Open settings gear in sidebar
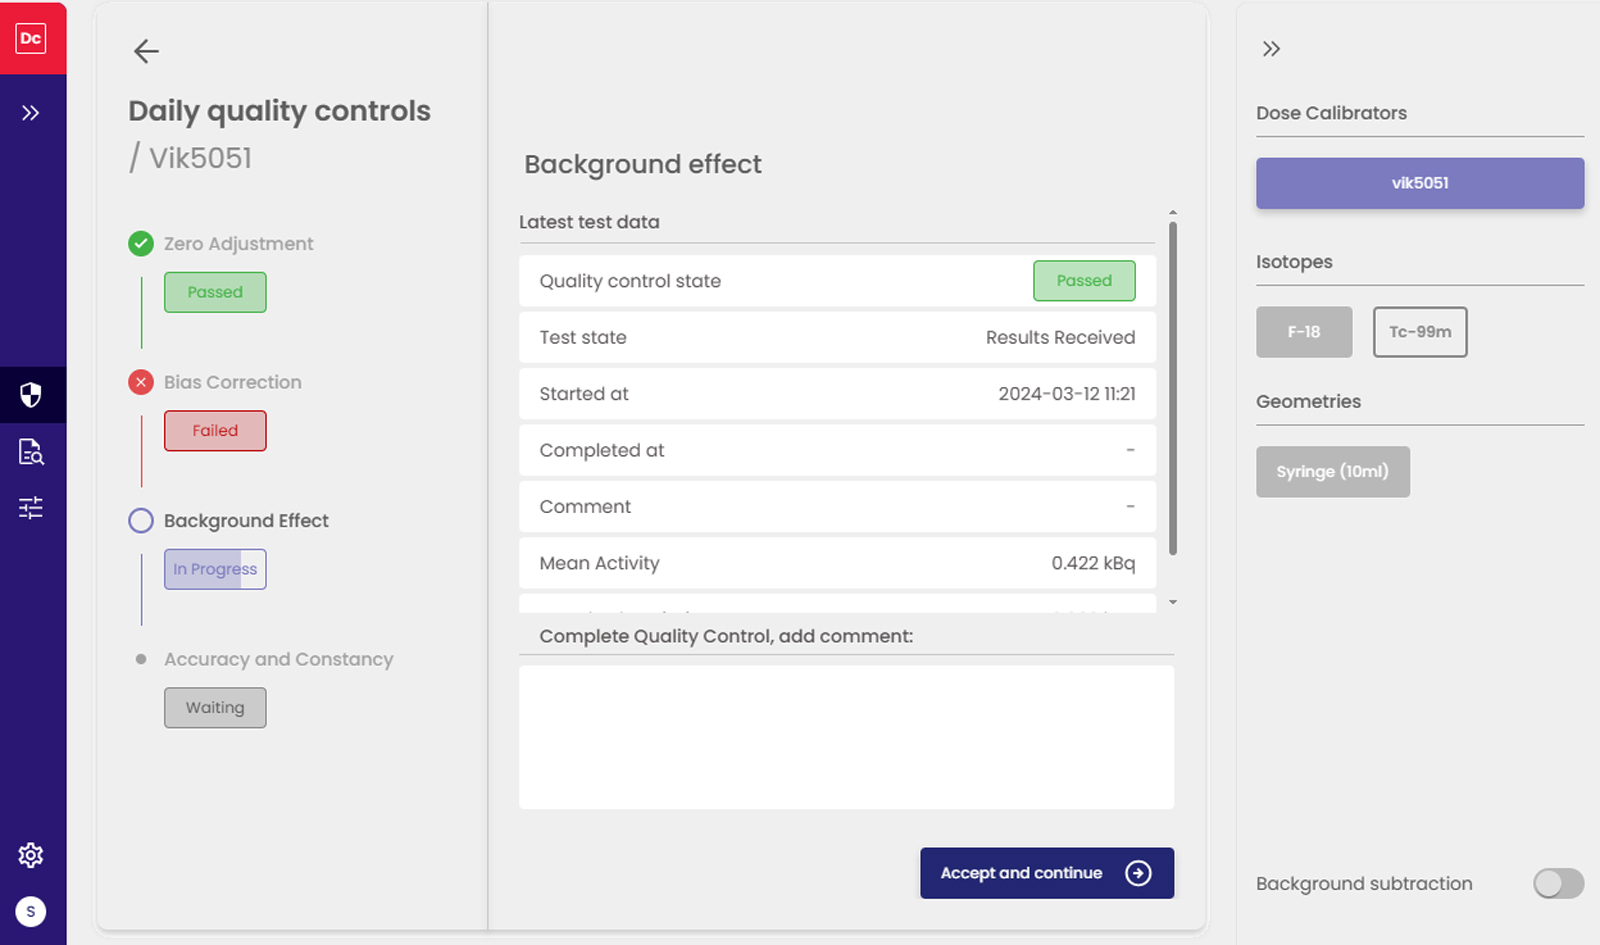The image size is (1600, 945). point(31,855)
